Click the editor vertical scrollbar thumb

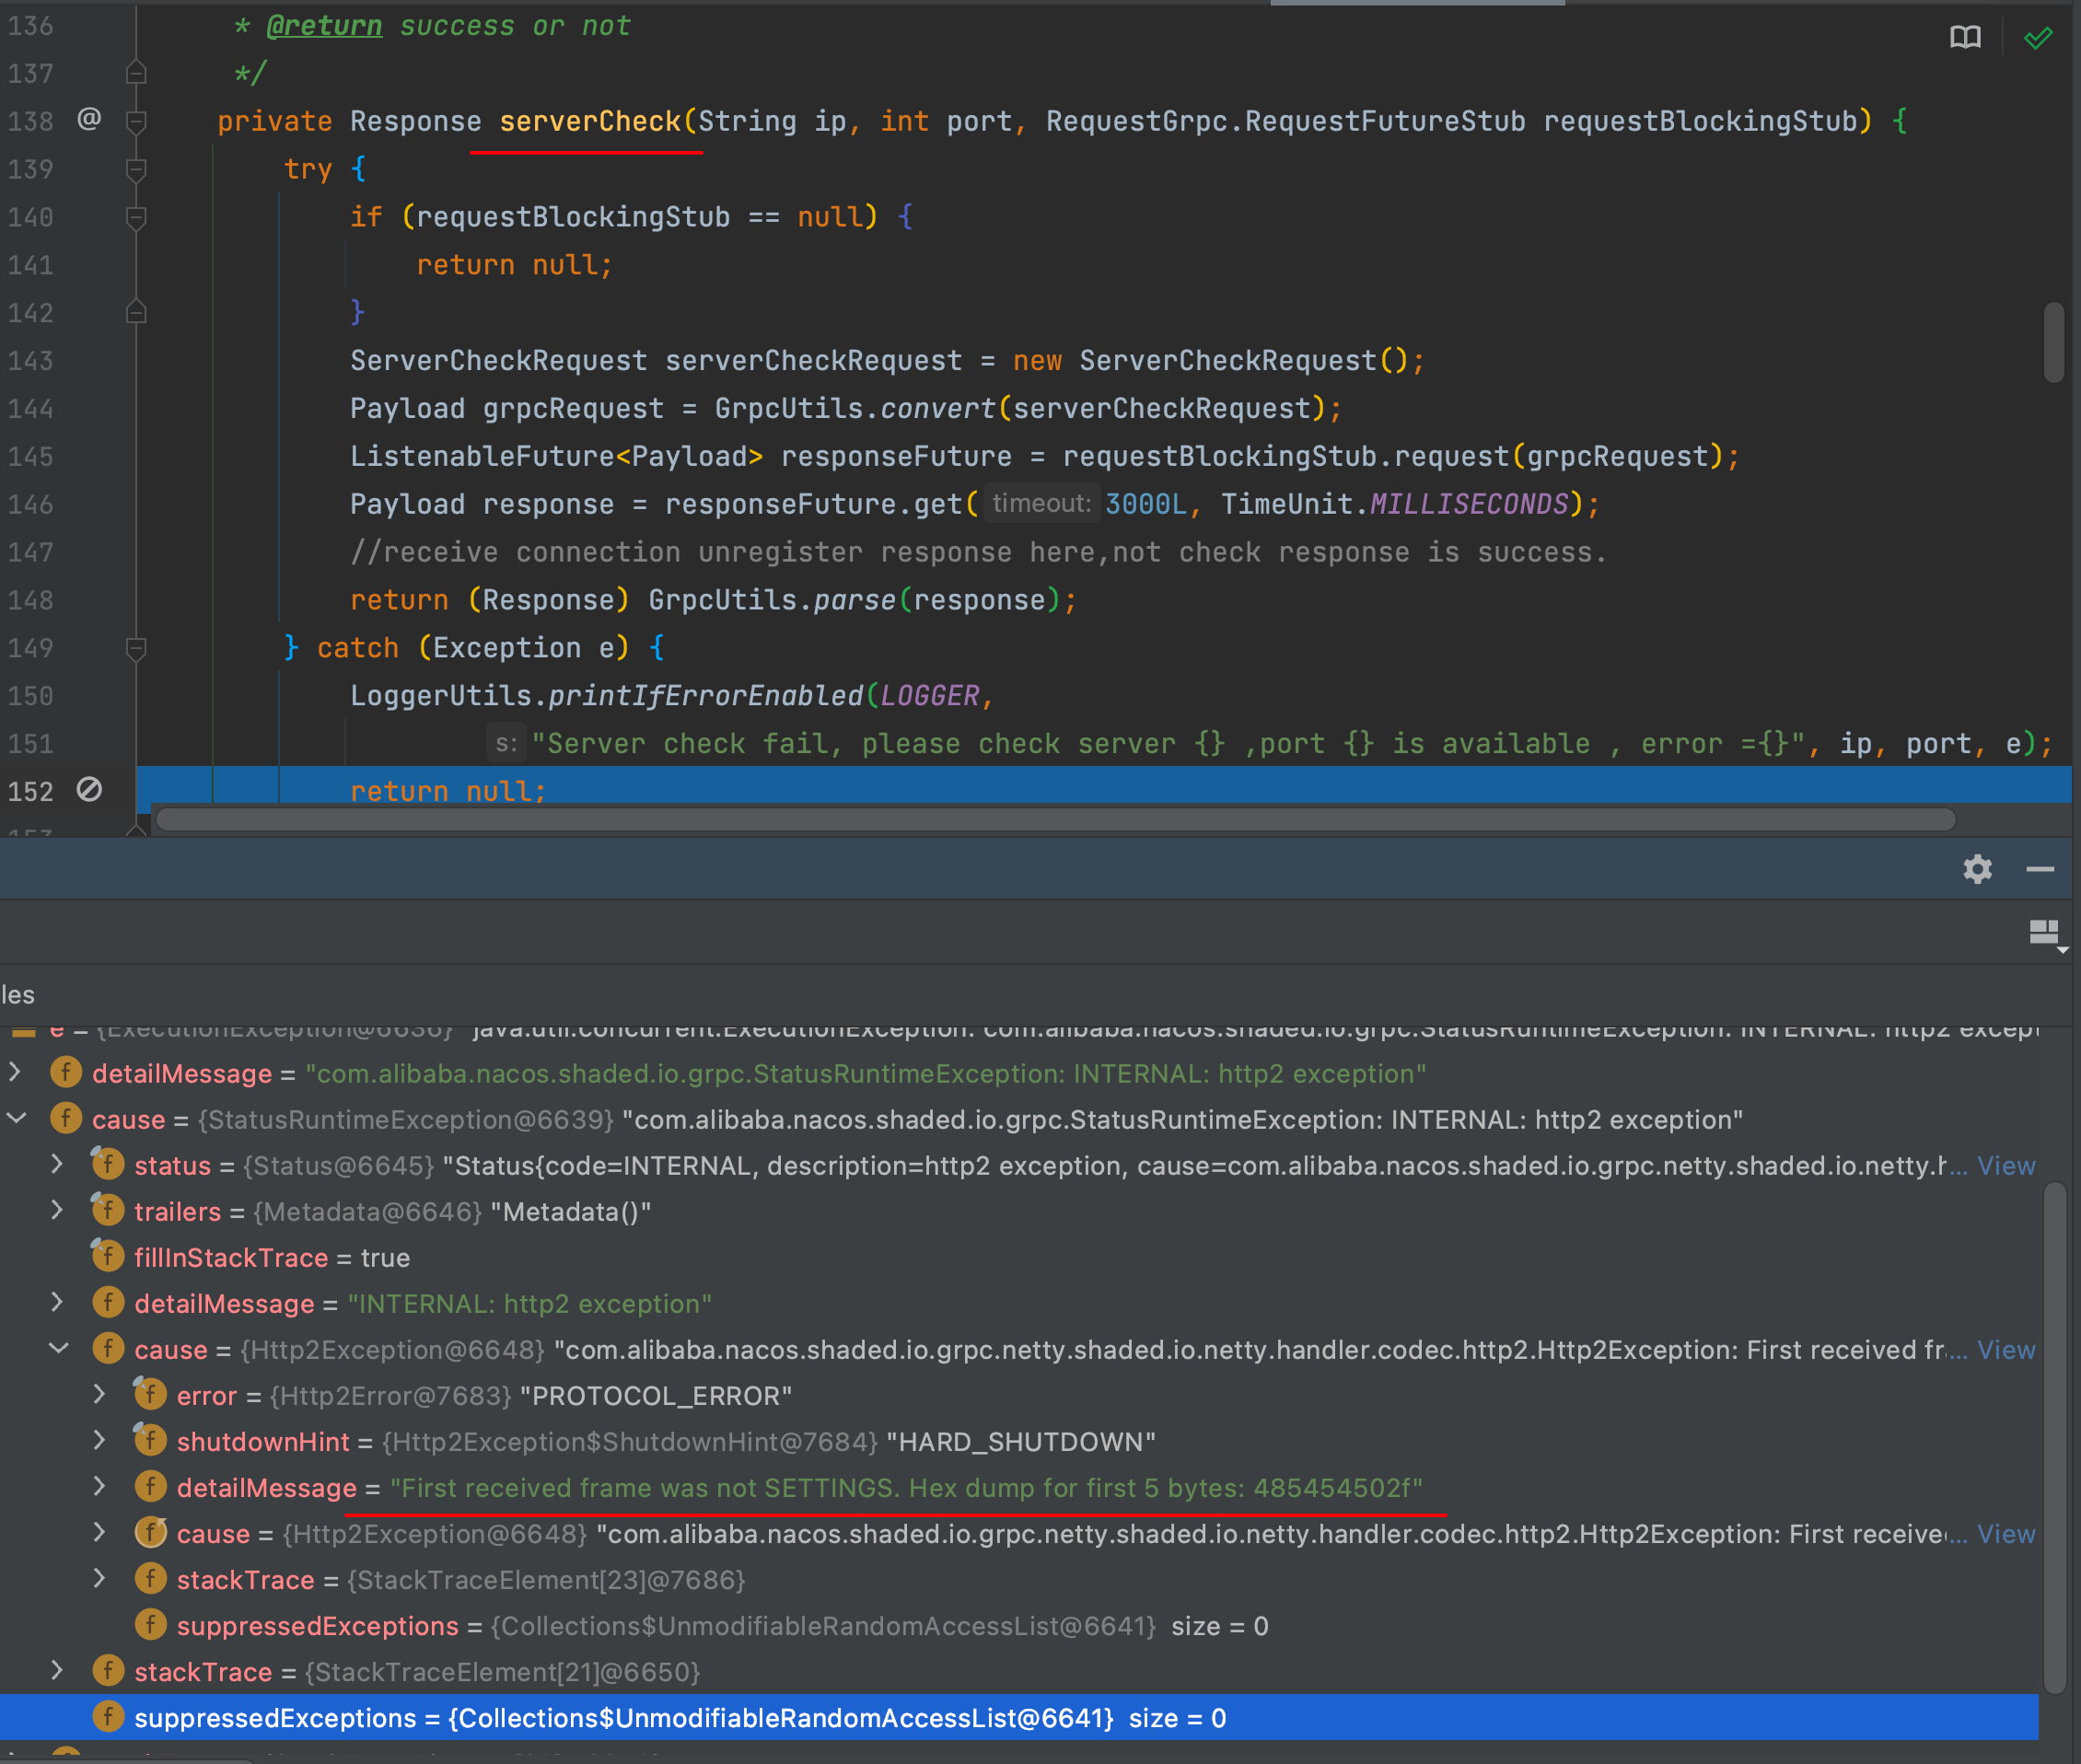click(x=2054, y=342)
